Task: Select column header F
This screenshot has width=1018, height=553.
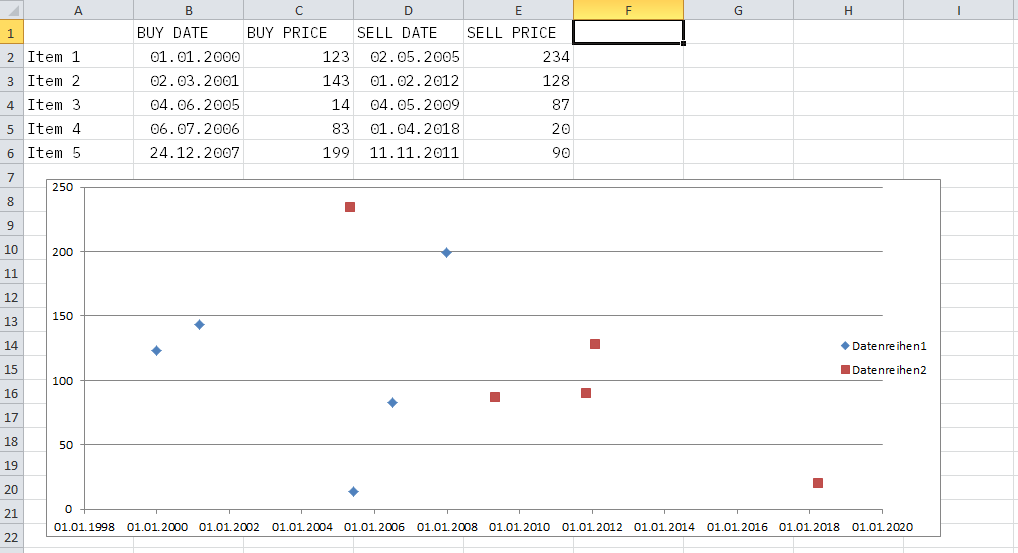Action: pyautogui.click(x=628, y=10)
